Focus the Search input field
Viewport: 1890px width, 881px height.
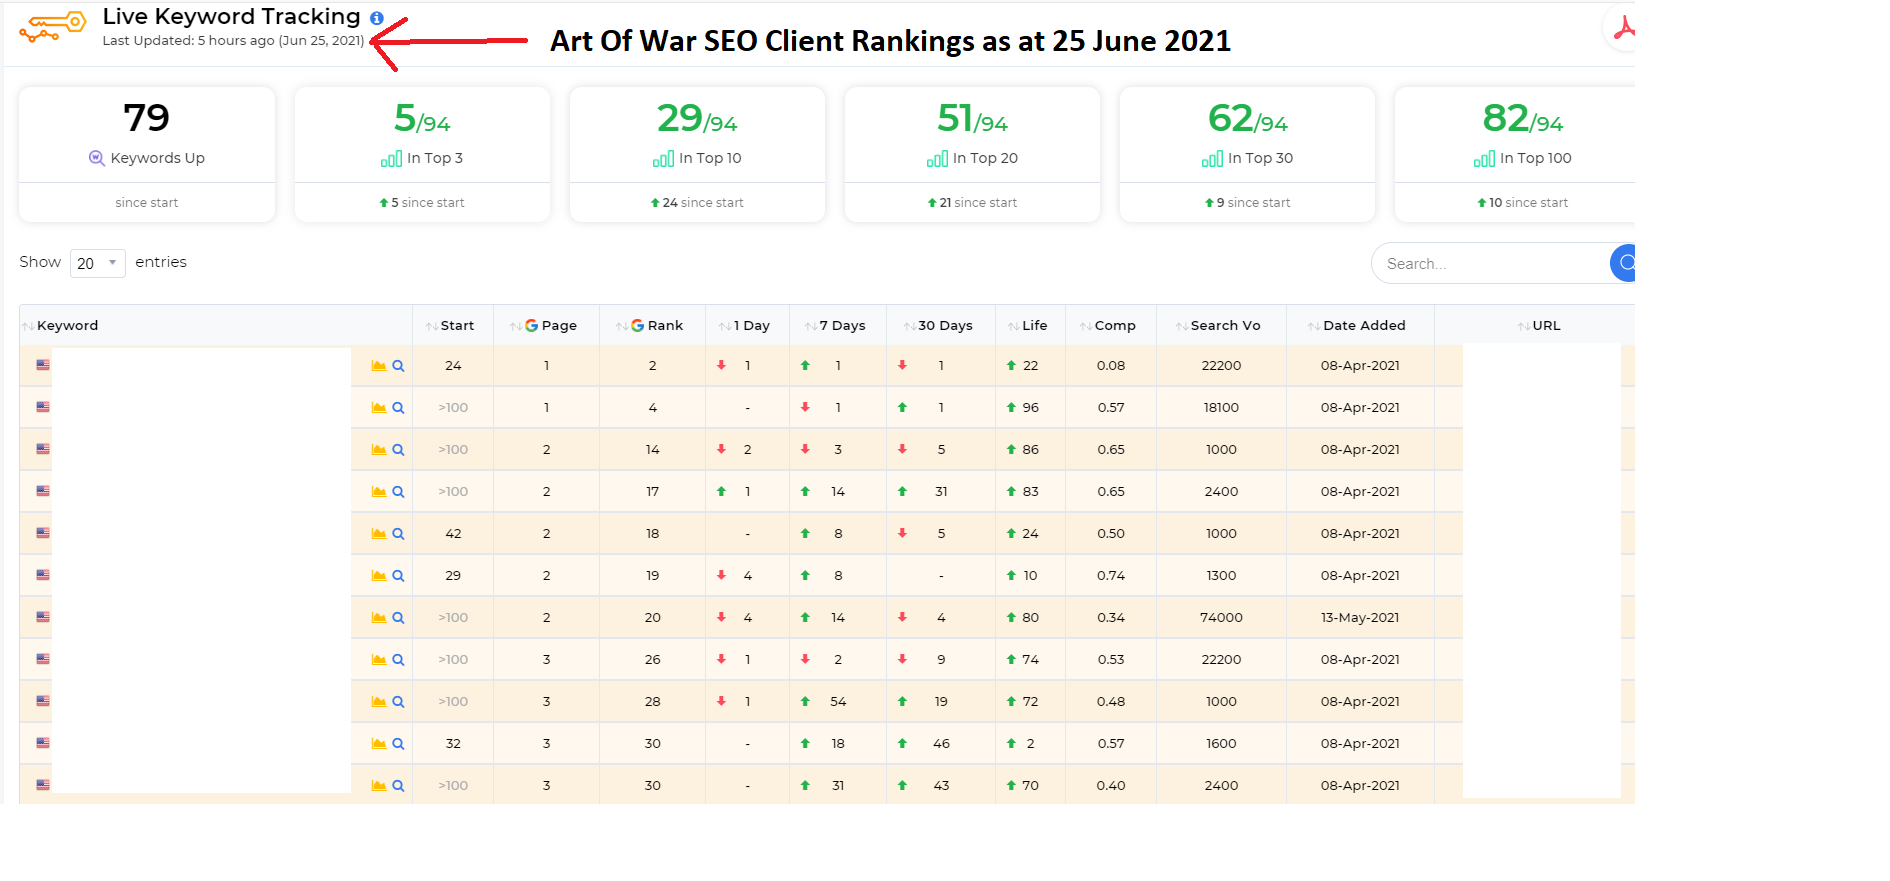point(1490,264)
